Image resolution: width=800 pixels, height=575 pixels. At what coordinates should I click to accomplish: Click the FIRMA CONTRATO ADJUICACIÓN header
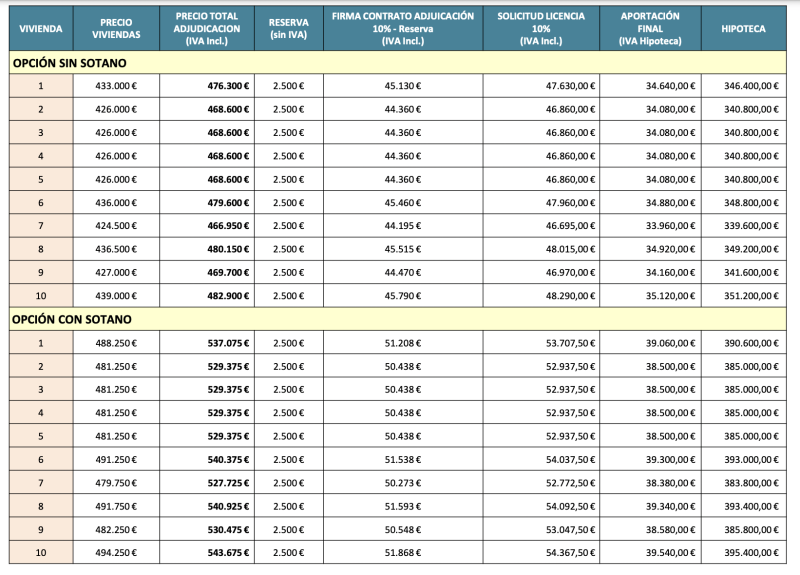click(403, 29)
